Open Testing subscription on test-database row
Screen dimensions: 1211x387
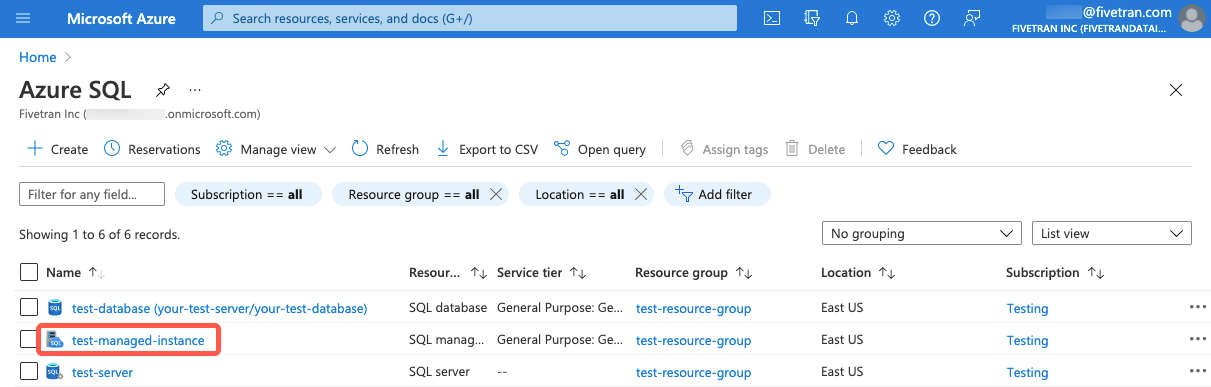pyautogui.click(x=1027, y=308)
